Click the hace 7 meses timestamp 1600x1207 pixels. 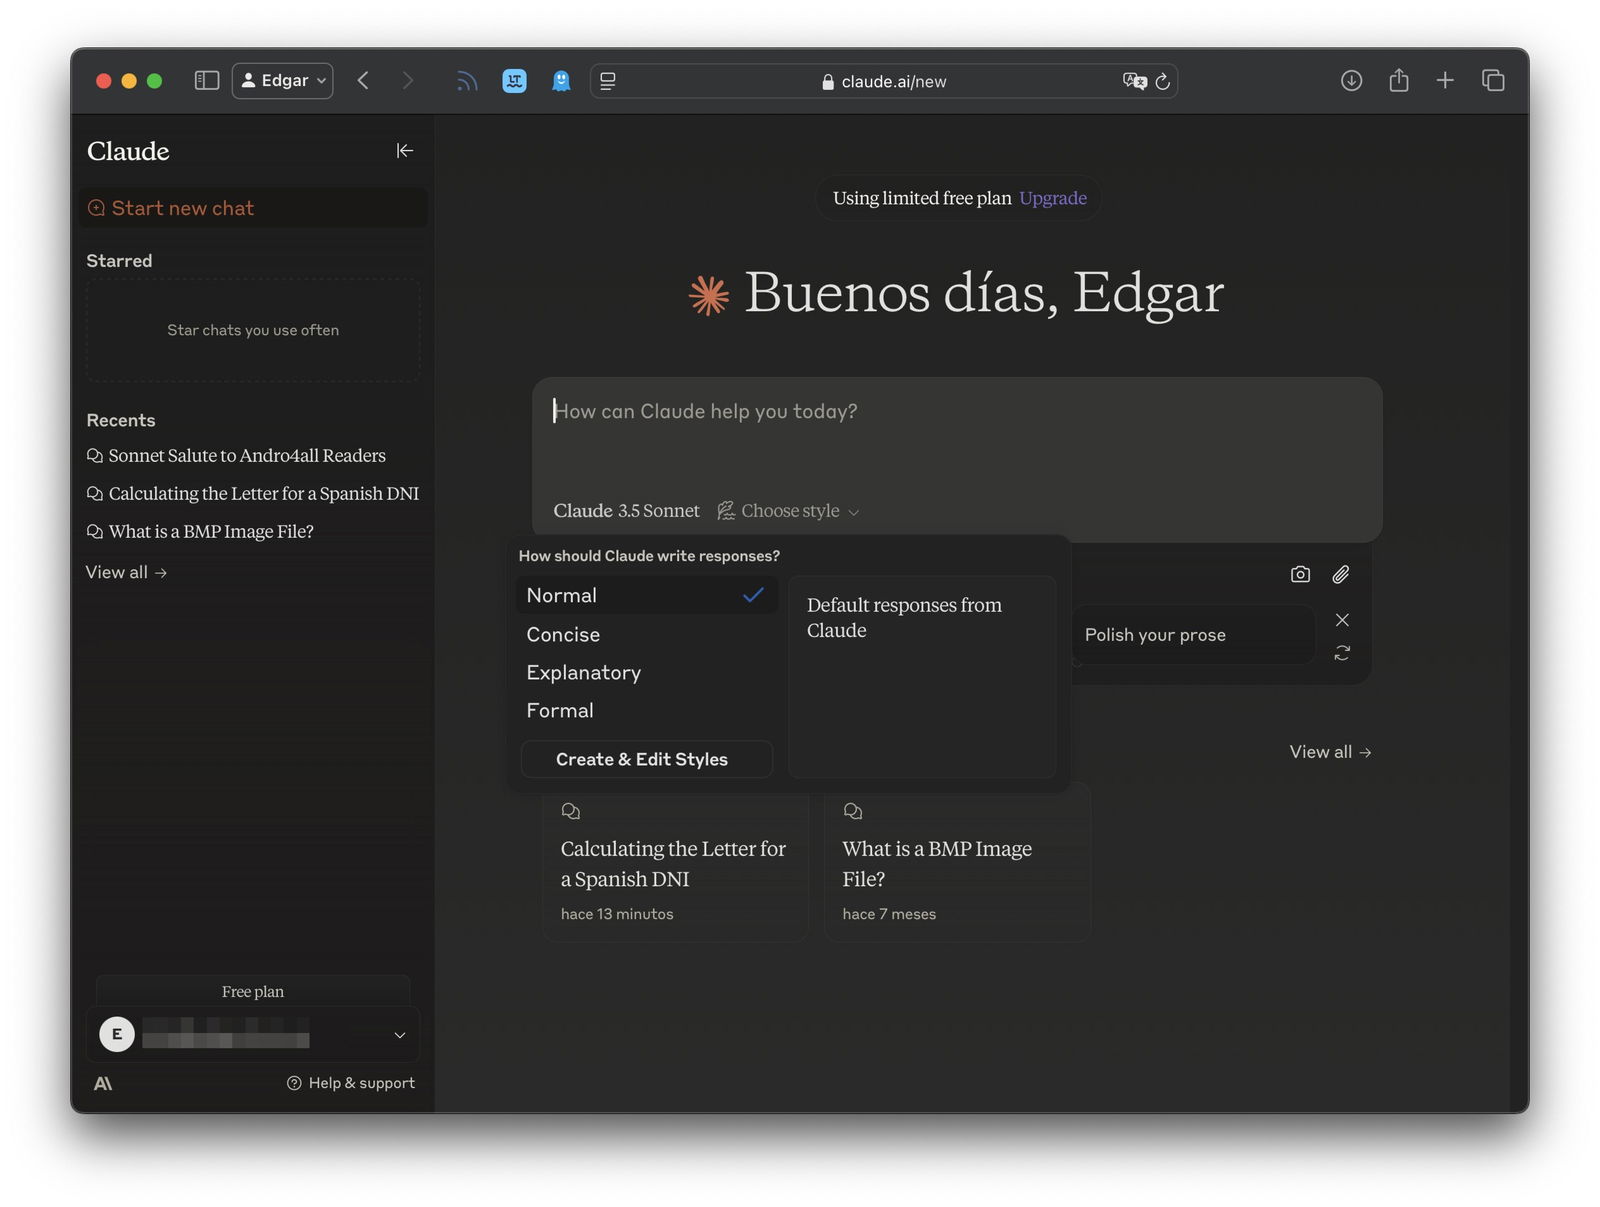pos(889,914)
